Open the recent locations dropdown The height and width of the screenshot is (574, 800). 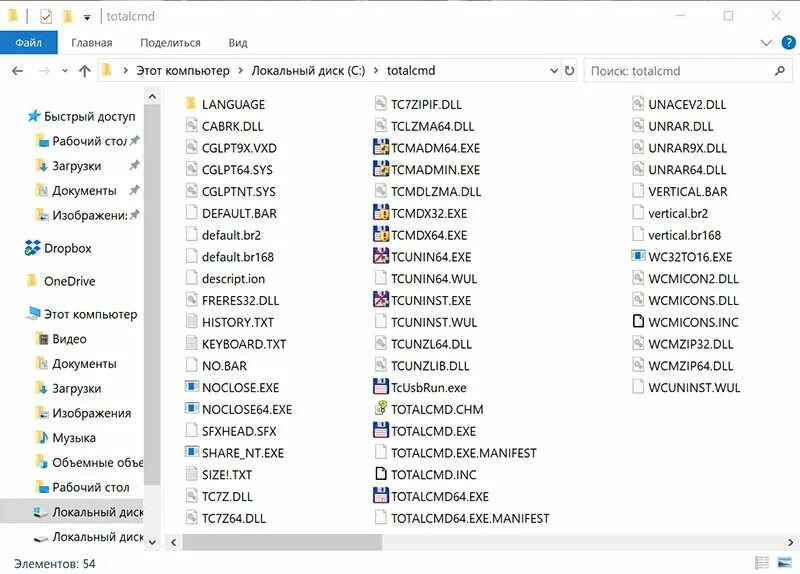(65, 71)
